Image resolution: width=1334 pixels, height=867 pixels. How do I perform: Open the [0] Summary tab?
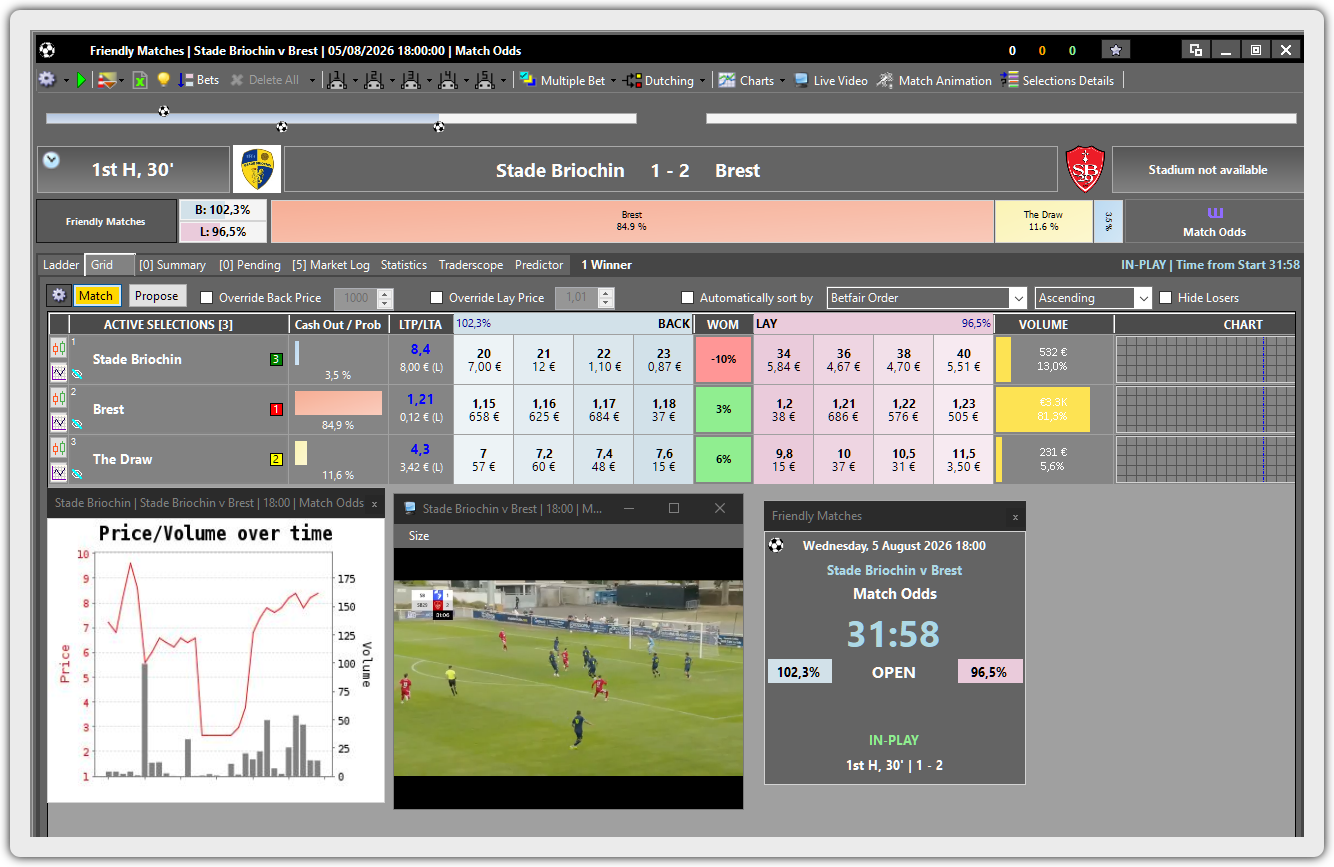click(172, 265)
